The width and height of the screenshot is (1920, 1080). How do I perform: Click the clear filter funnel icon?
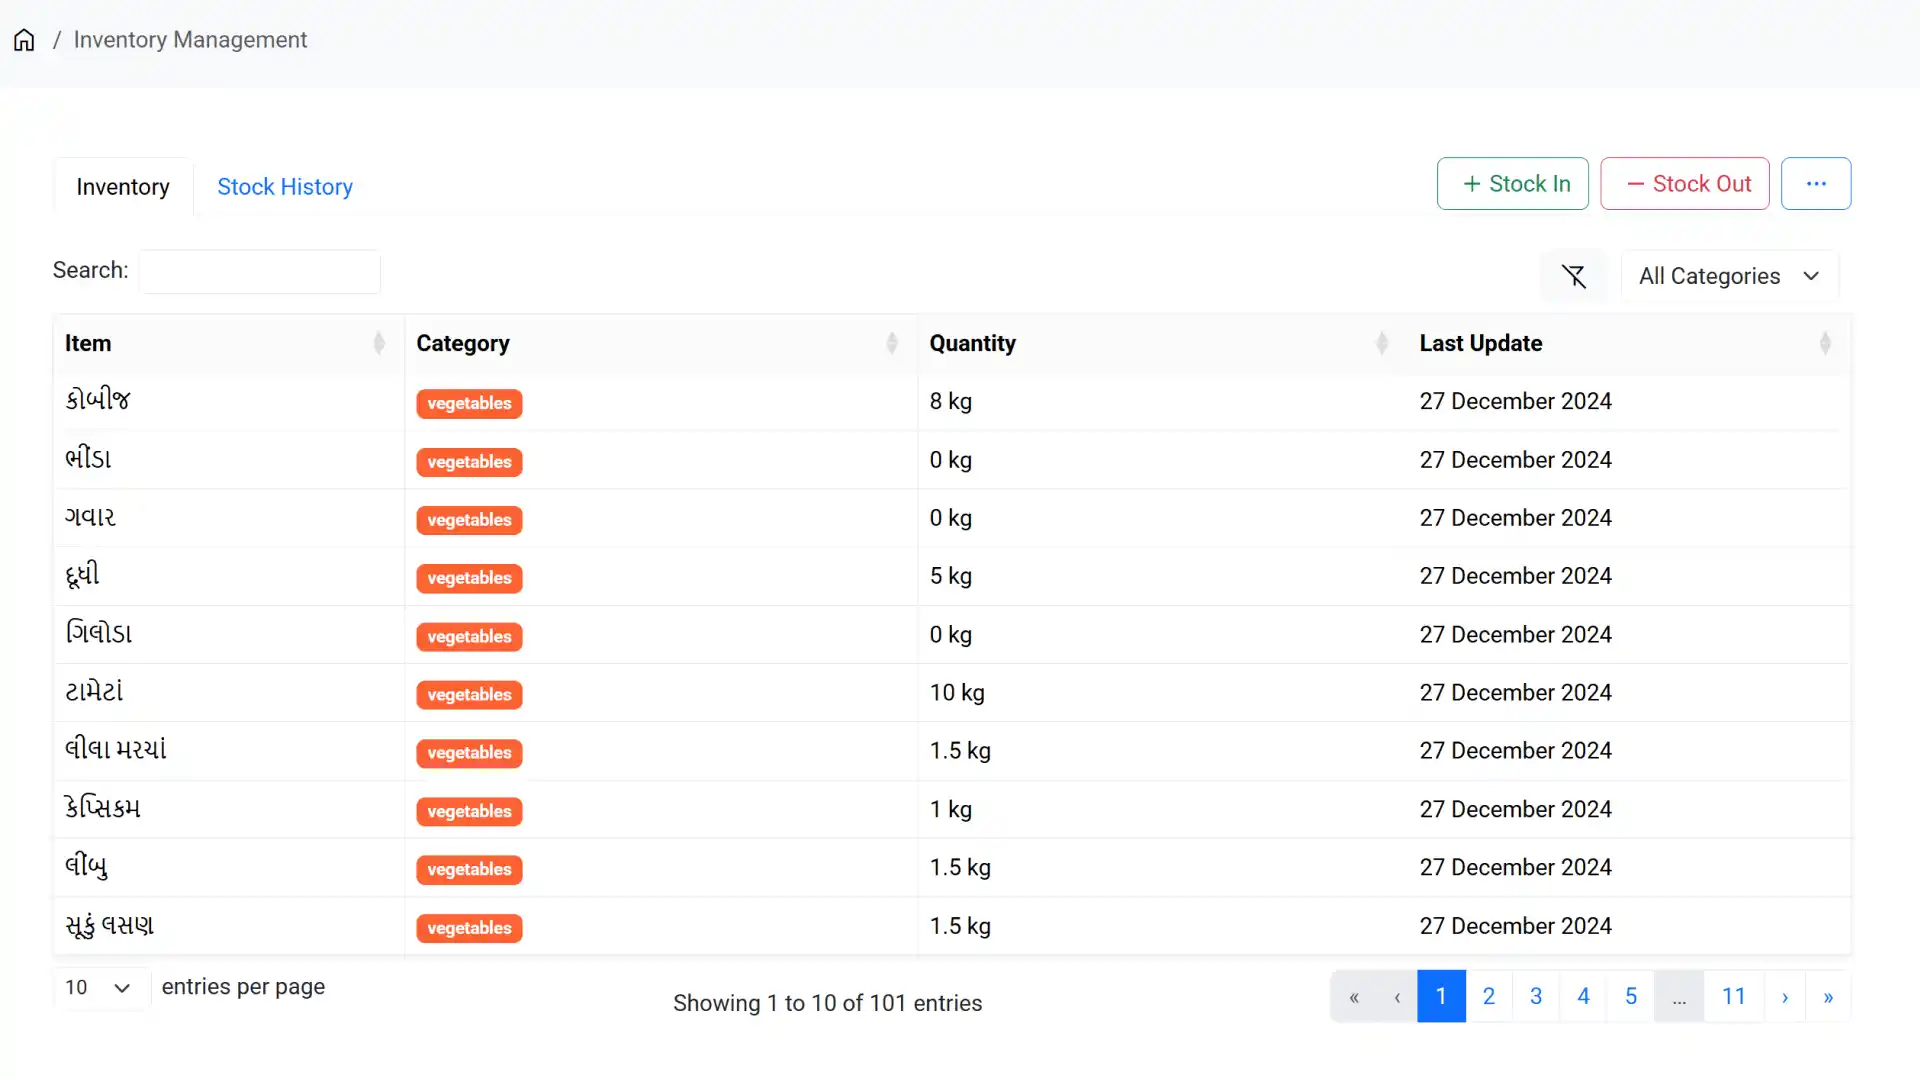(x=1574, y=276)
